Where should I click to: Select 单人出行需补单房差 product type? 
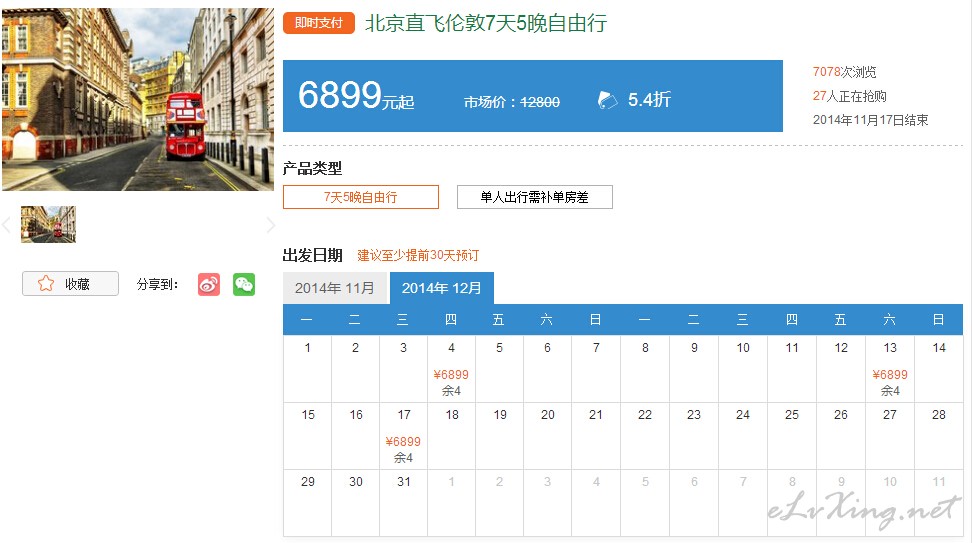point(534,197)
